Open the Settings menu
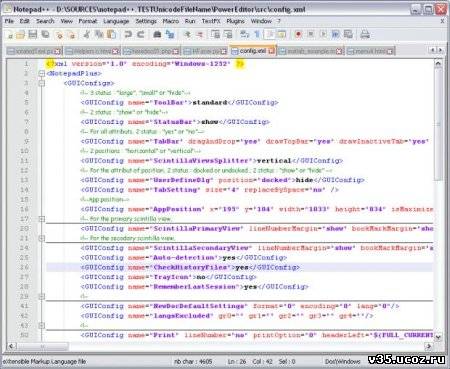Screen dimensions: 450x369 (x=146, y=21)
